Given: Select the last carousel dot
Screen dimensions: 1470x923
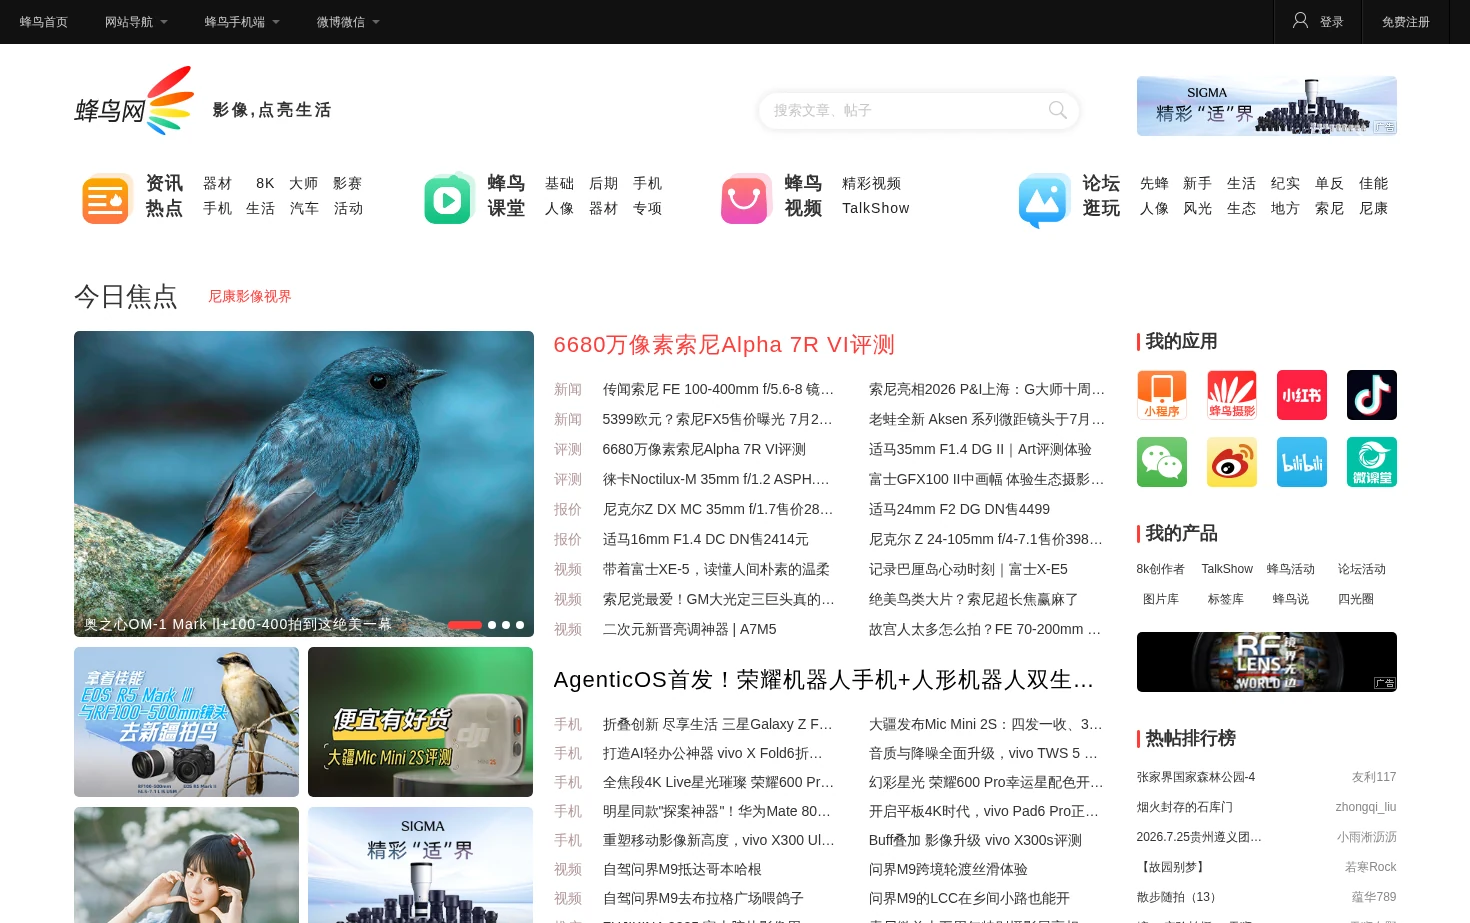Looking at the screenshot, I should tap(520, 625).
